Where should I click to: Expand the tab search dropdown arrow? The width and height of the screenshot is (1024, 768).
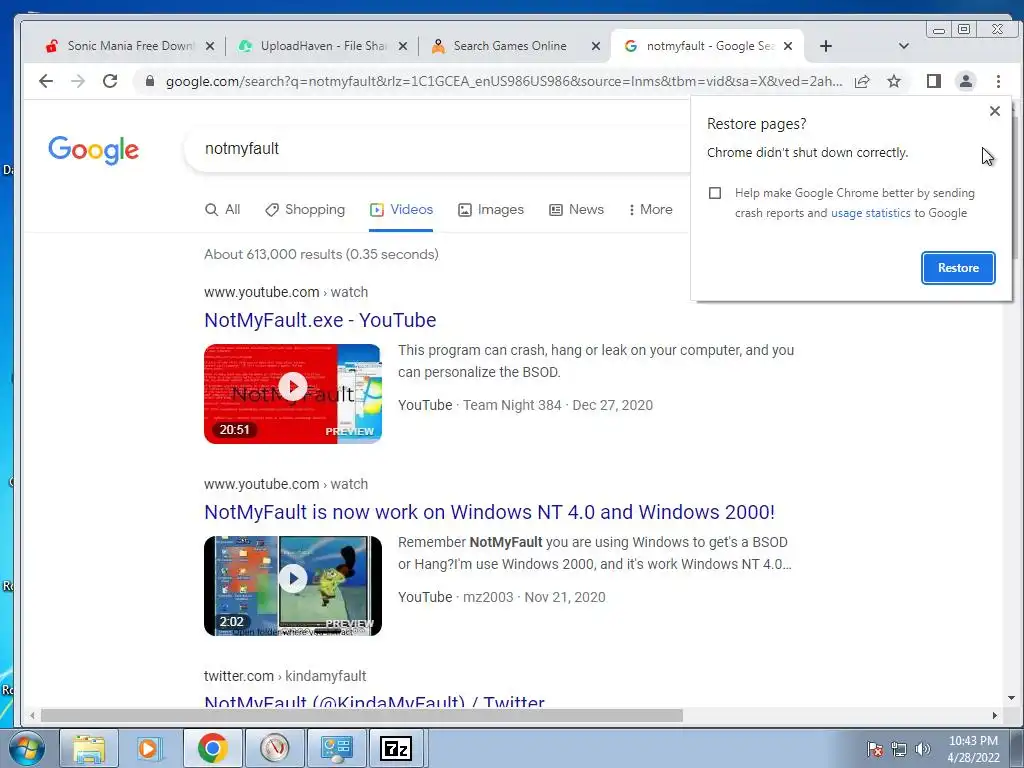pyautogui.click(x=904, y=46)
